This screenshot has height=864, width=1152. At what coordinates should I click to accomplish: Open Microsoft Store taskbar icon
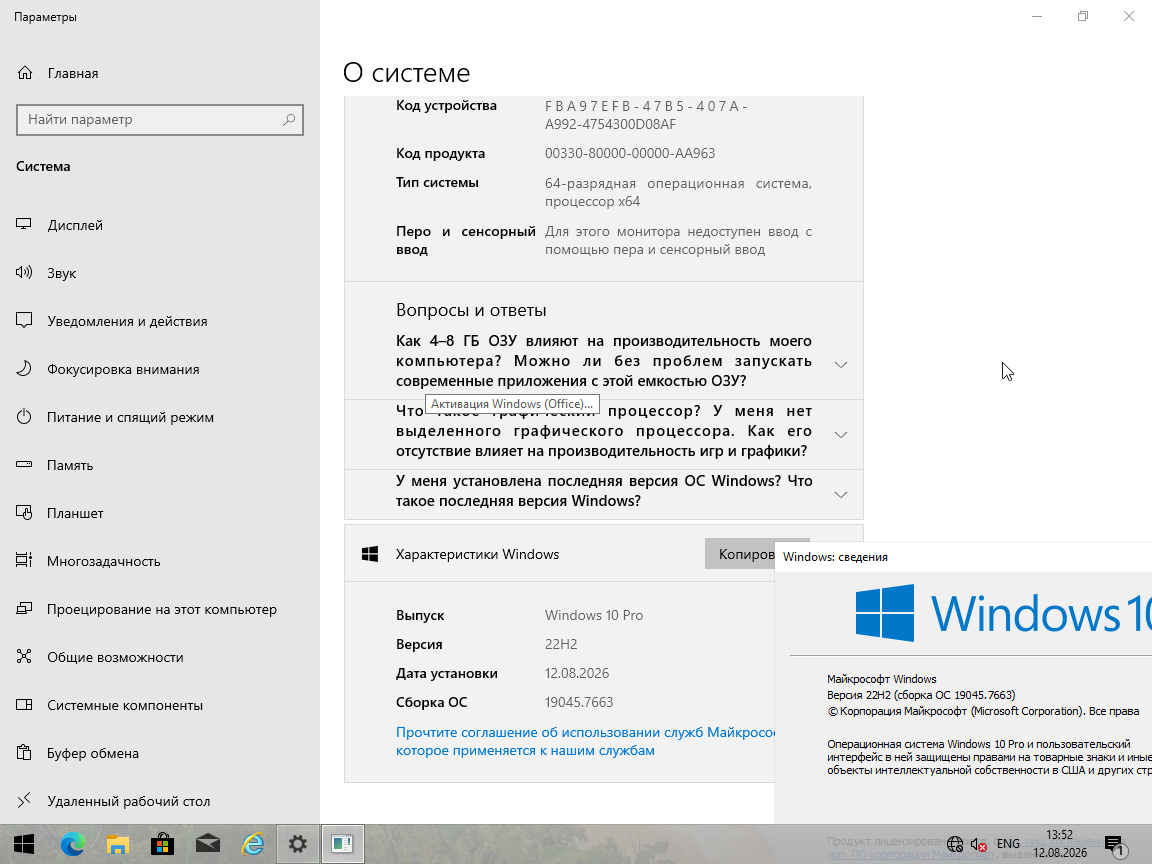pos(162,844)
